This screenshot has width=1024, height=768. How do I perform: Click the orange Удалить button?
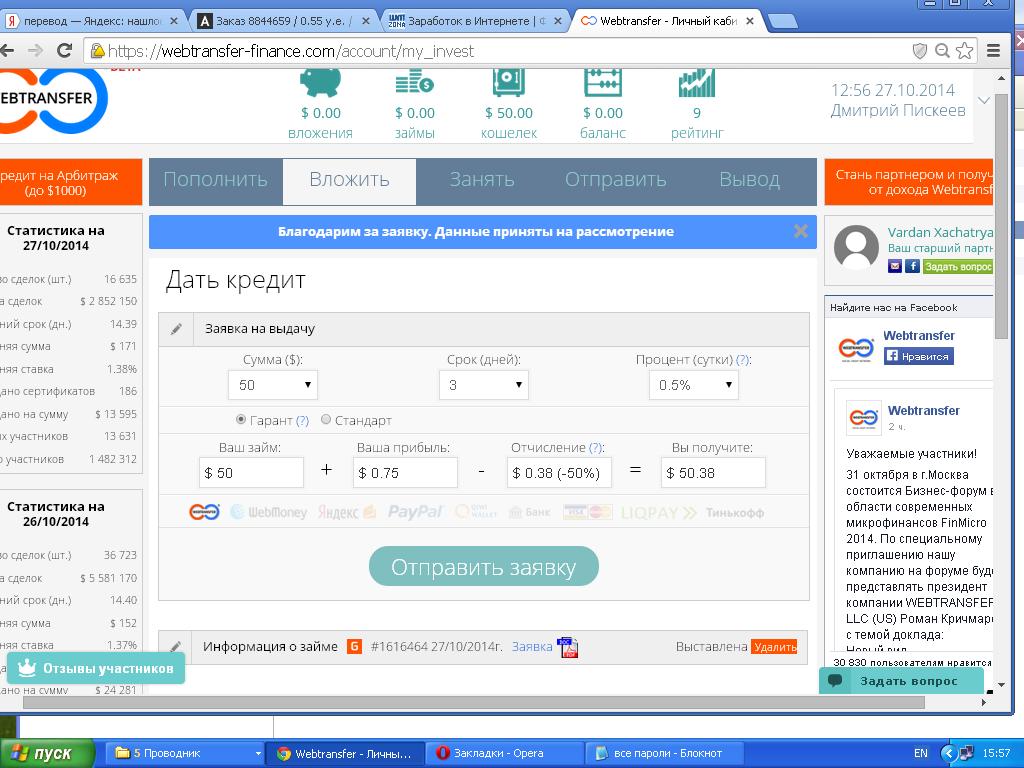775,647
